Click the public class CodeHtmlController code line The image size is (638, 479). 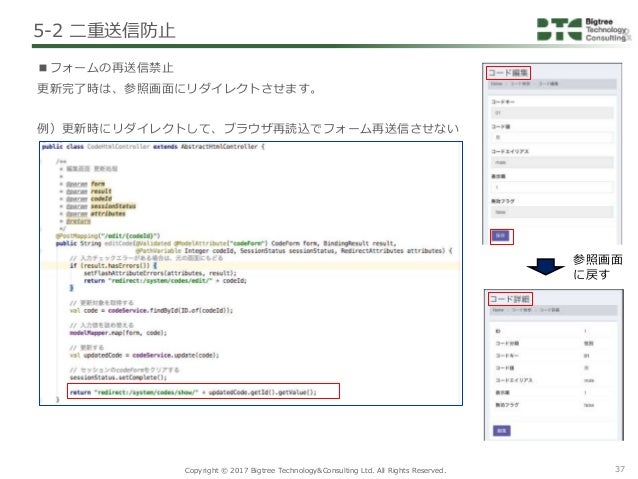153,147
